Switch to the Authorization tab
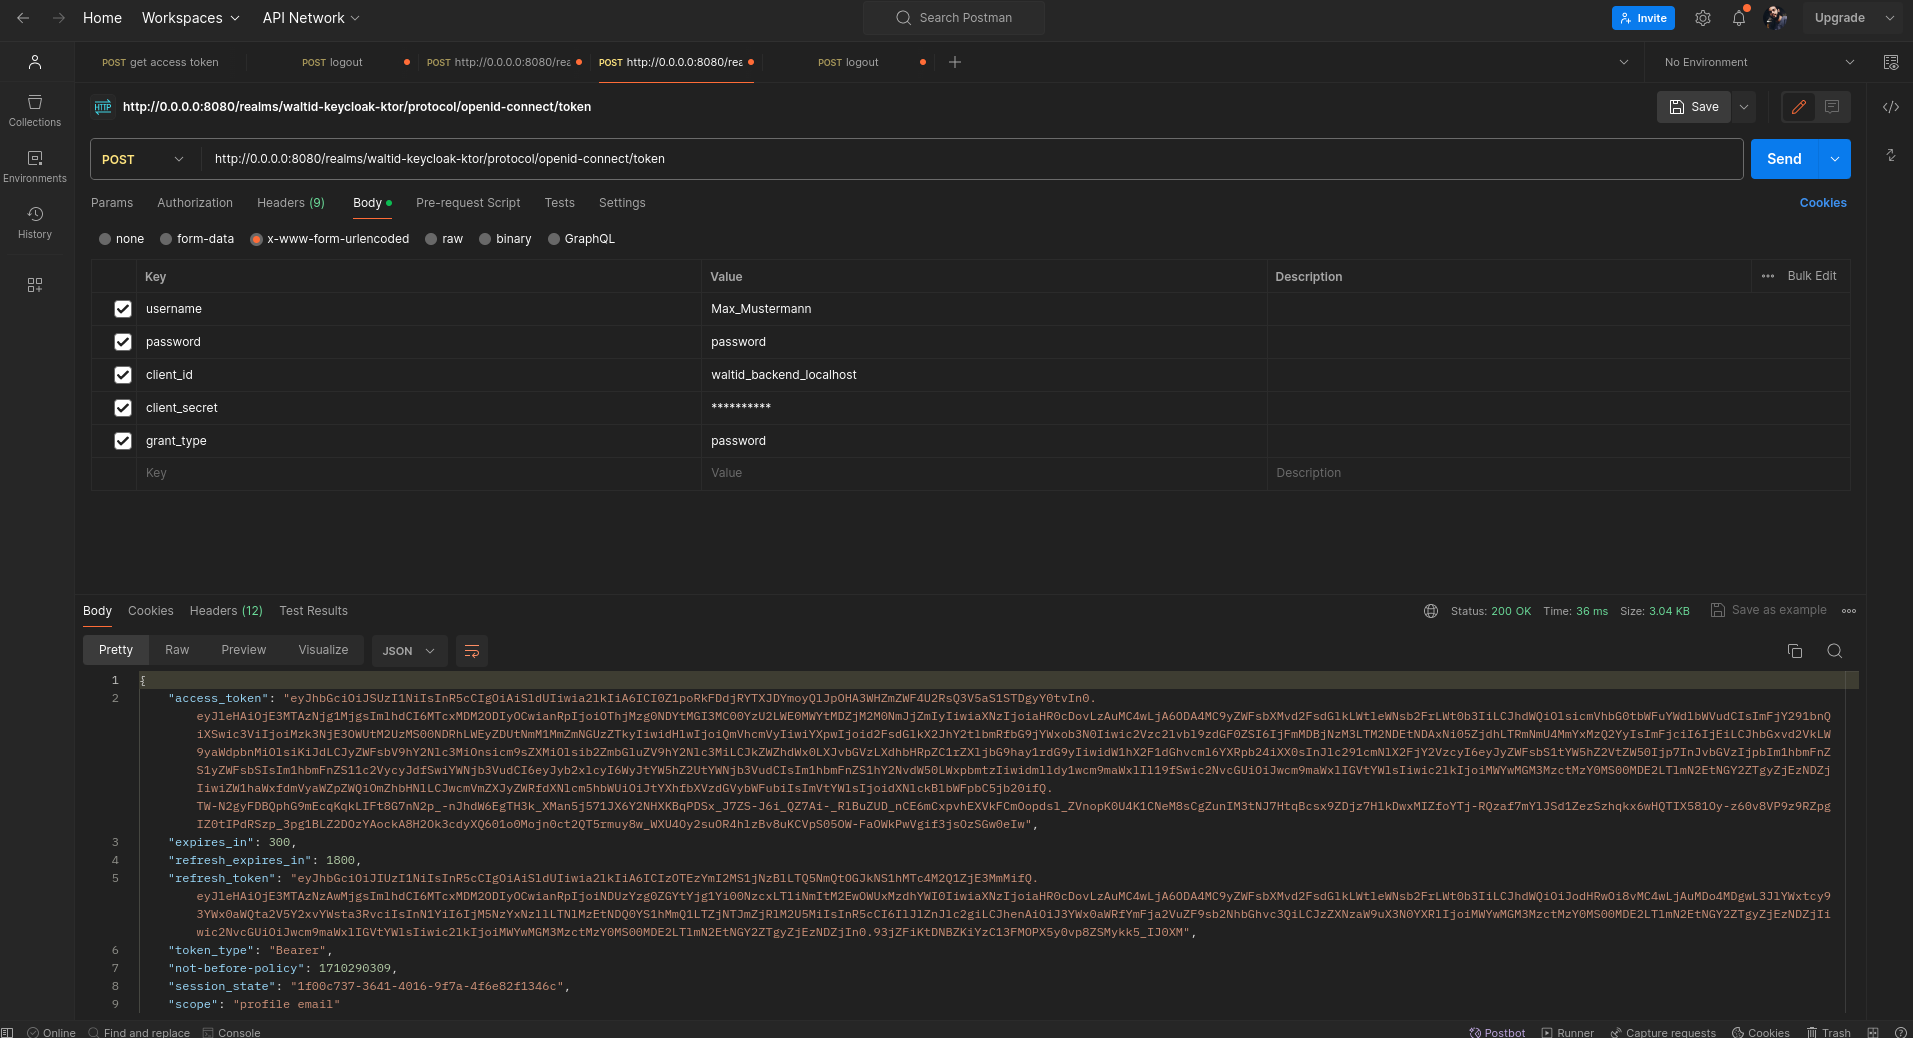The image size is (1913, 1038). point(195,203)
